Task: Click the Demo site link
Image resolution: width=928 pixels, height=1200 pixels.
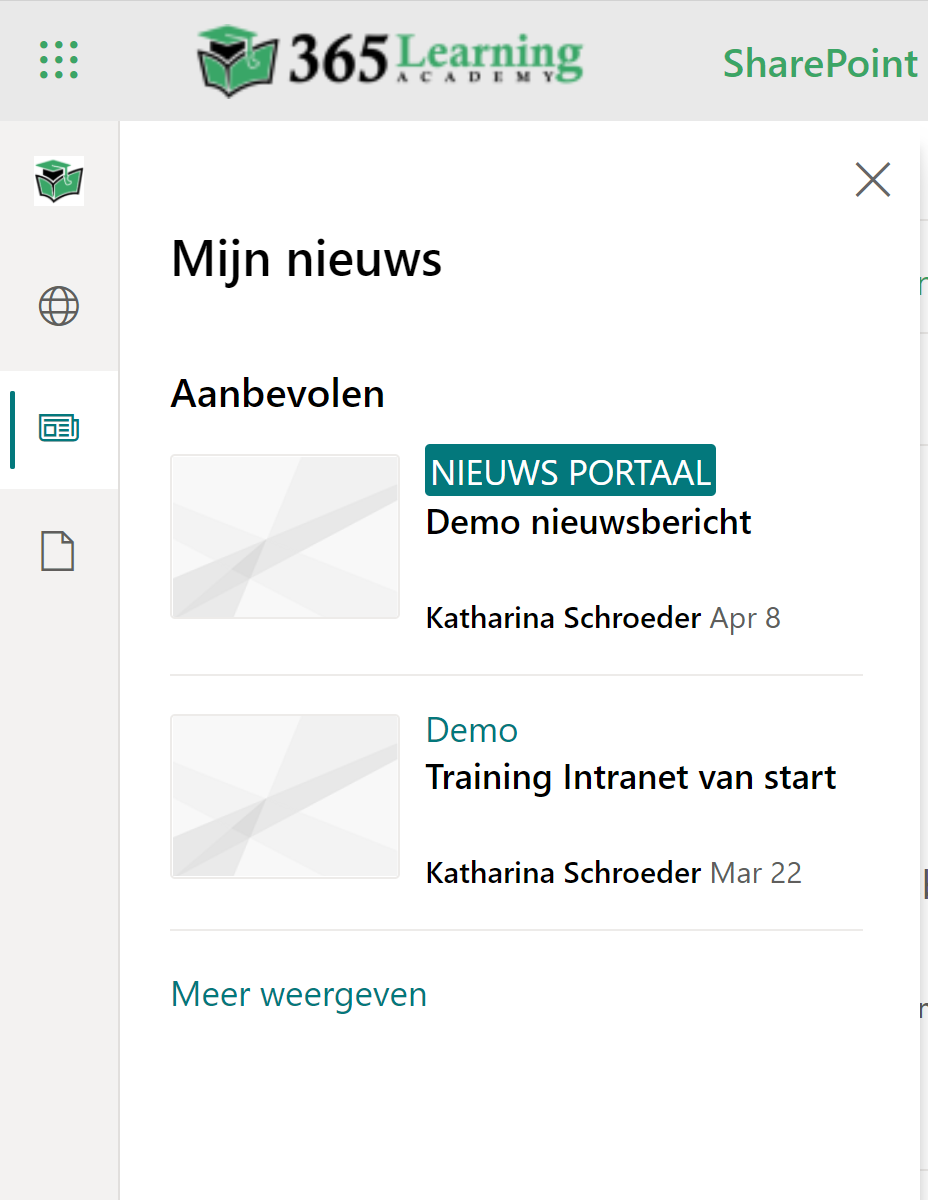Action: (472, 730)
